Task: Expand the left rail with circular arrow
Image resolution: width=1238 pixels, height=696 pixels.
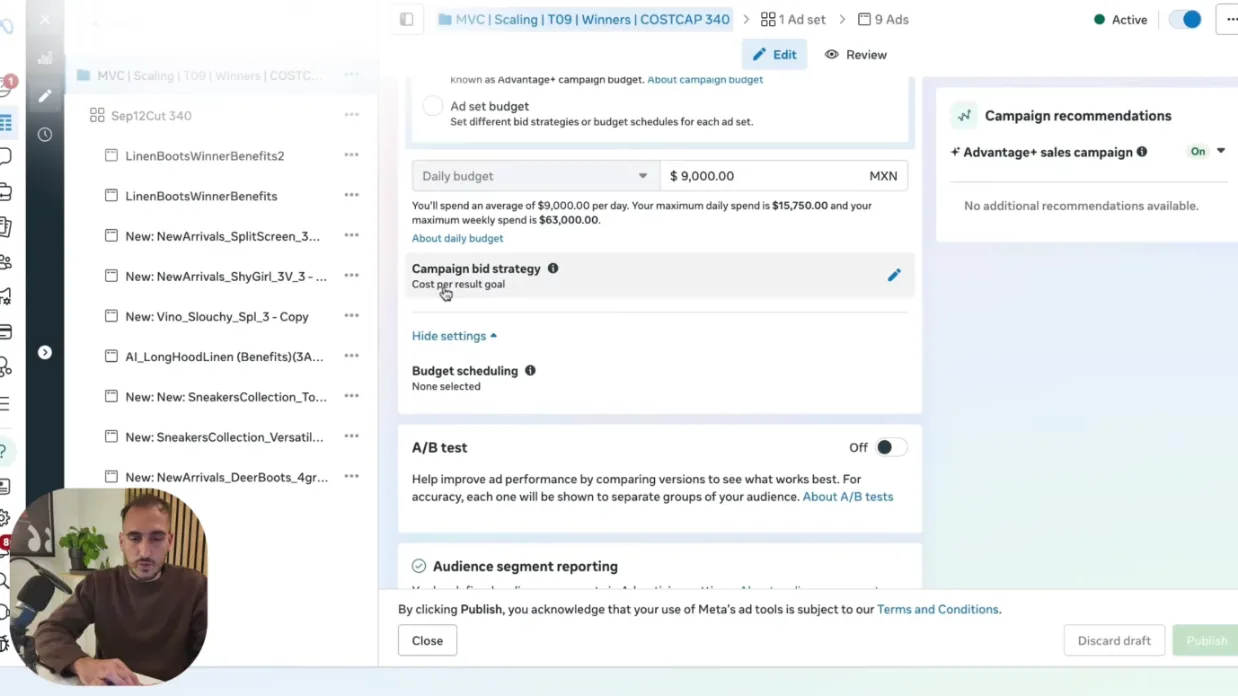Action: [45, 352]
